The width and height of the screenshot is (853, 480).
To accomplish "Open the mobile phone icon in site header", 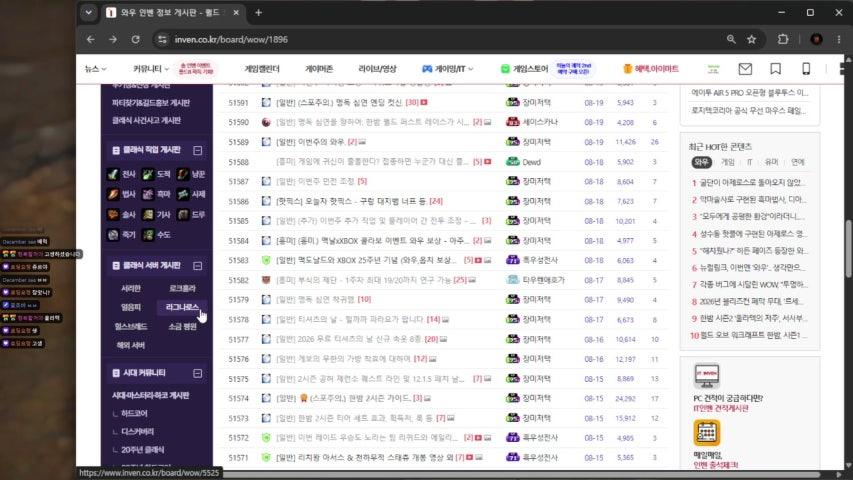I will tap(806, 69).
